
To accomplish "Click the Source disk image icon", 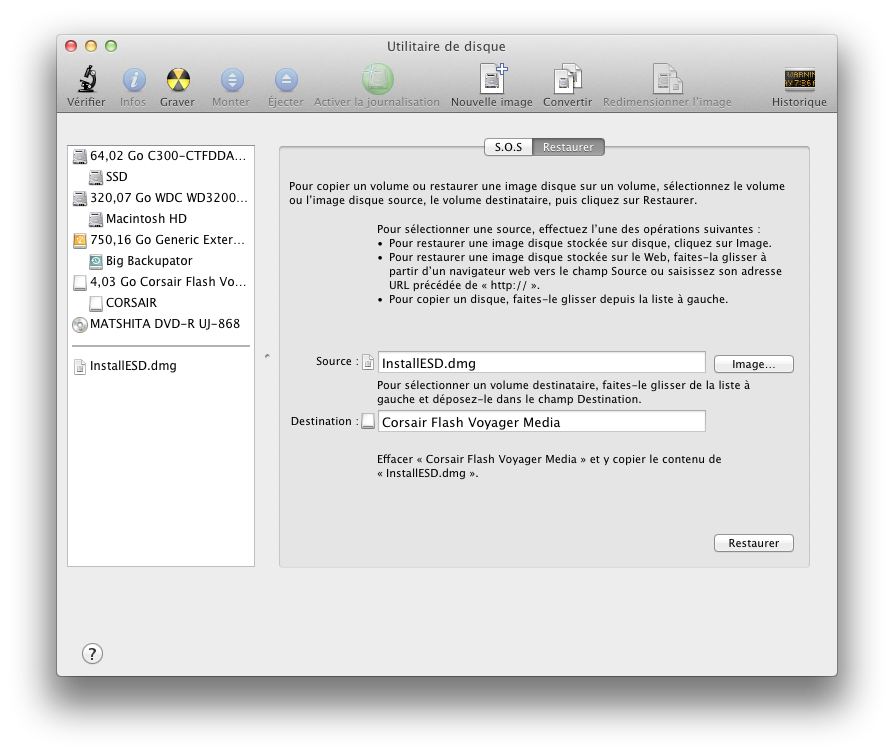I will point(368,362).
